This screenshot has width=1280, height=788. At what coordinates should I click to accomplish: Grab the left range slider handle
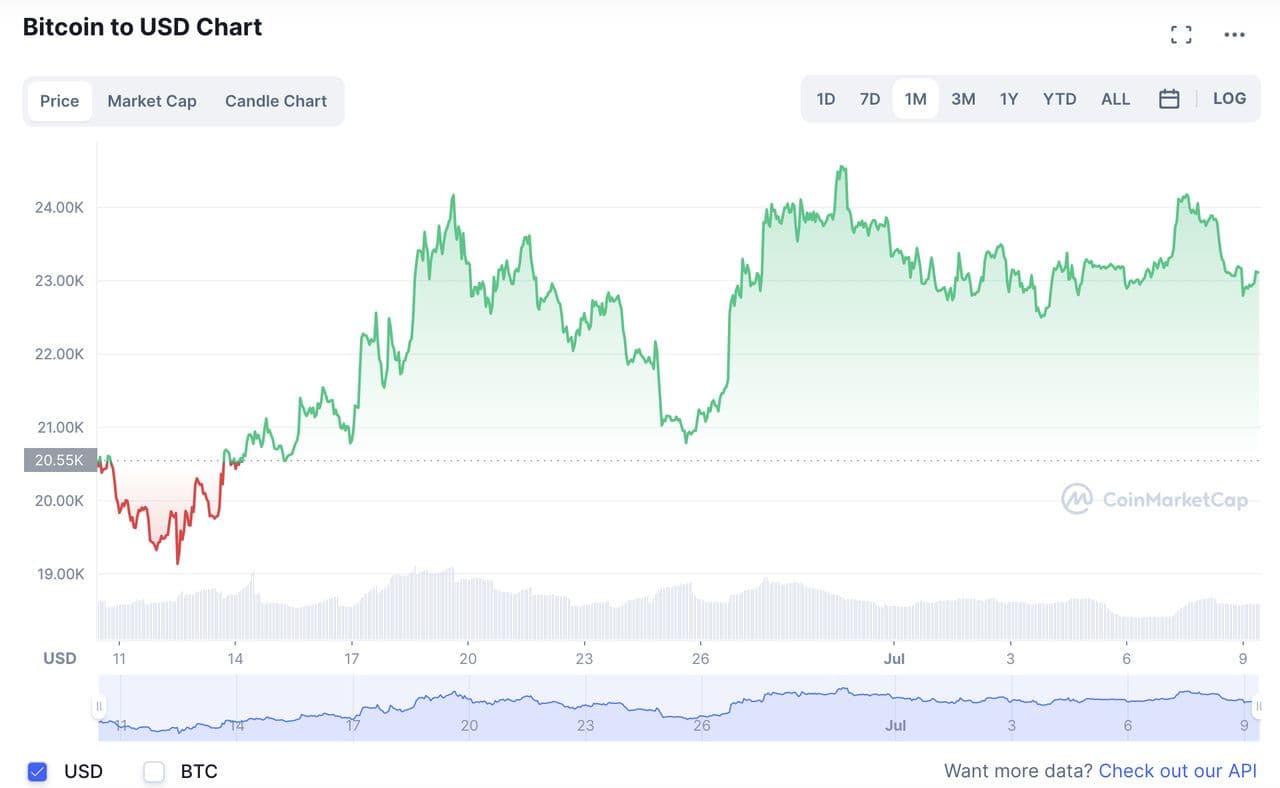click(x=99, y=707)
